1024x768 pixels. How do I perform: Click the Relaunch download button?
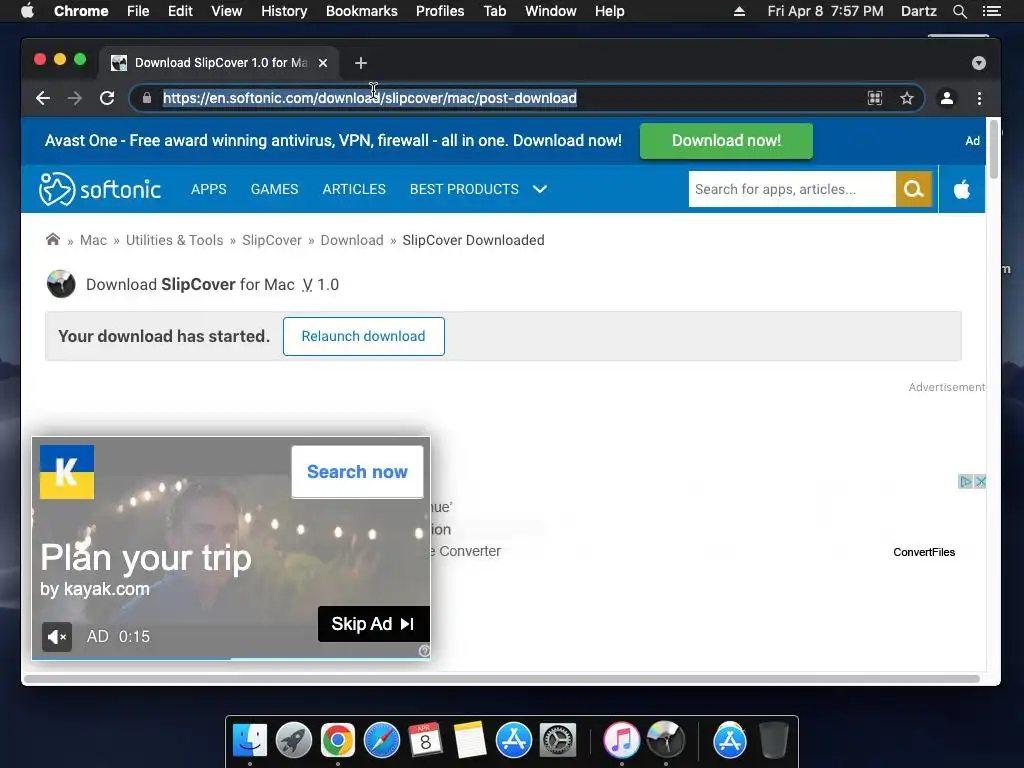(364, 336)
